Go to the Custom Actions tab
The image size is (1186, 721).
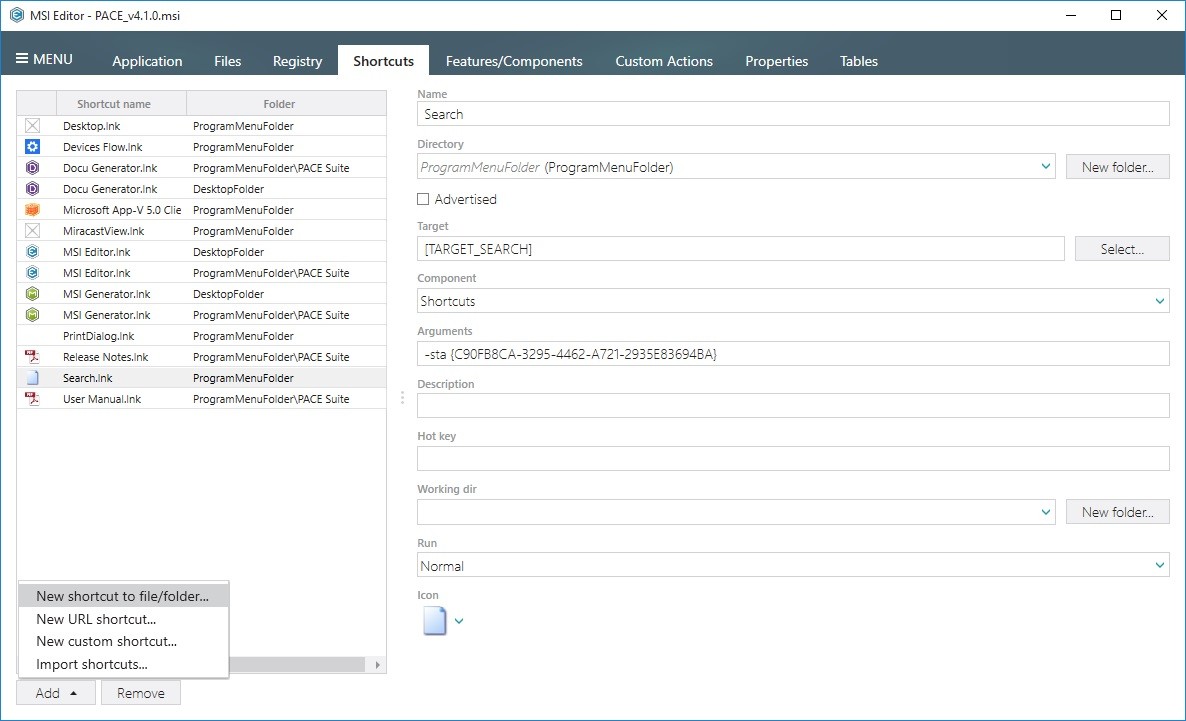click(x=664, y=61)
